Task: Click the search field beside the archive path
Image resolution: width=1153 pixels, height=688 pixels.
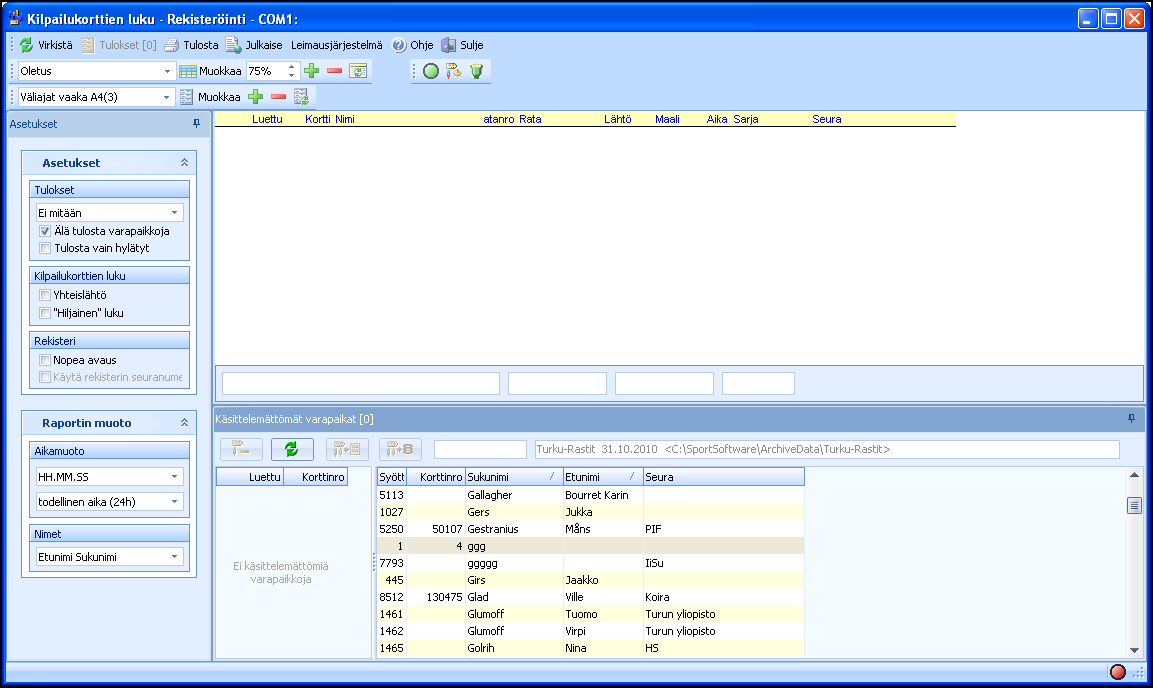Action: 480,449
